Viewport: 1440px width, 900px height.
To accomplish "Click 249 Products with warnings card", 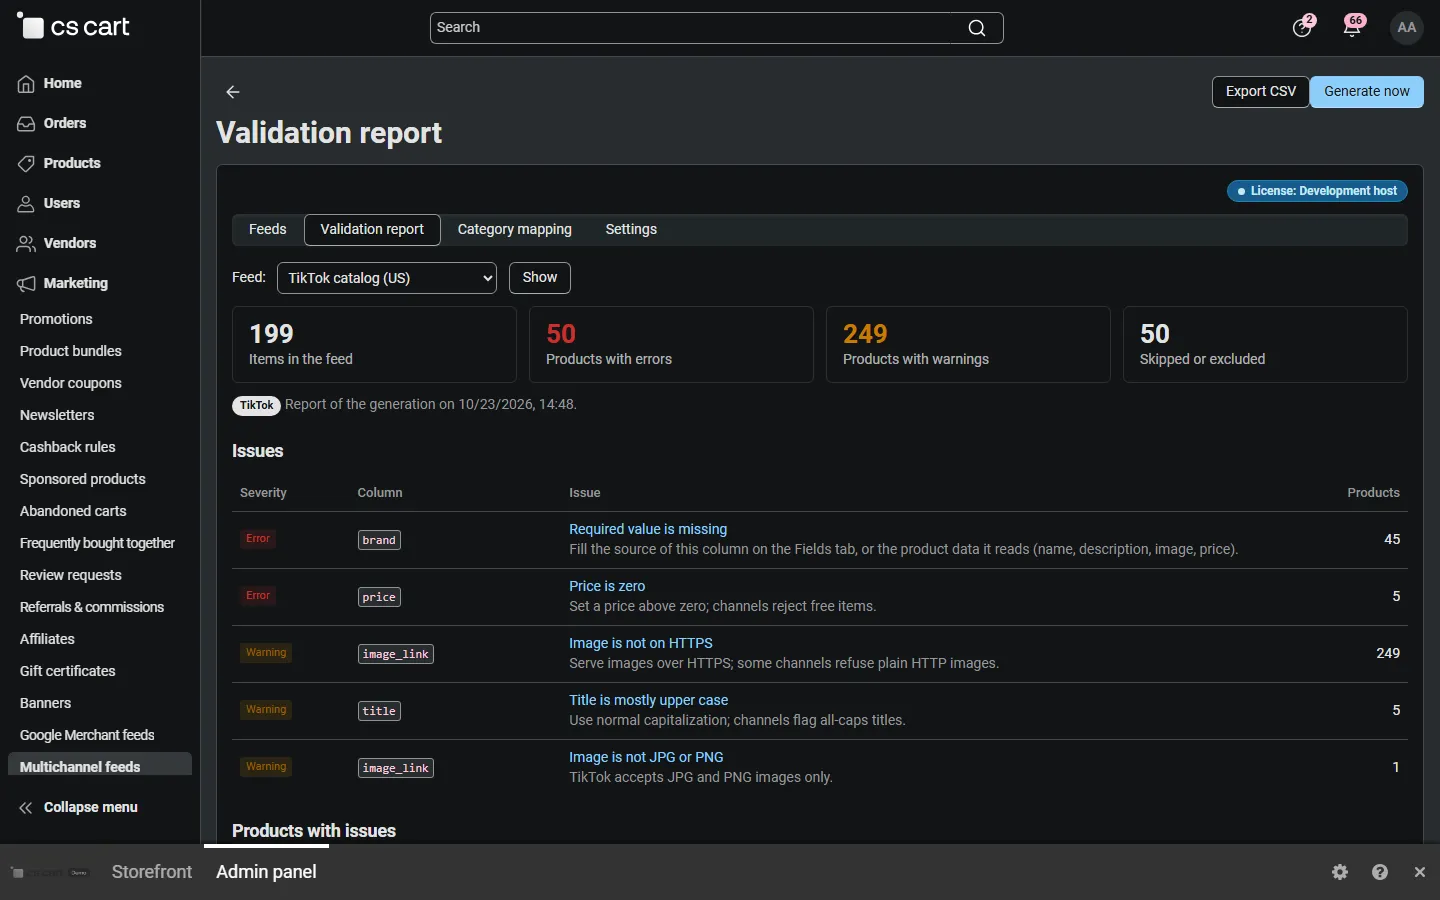I will 968,344.
